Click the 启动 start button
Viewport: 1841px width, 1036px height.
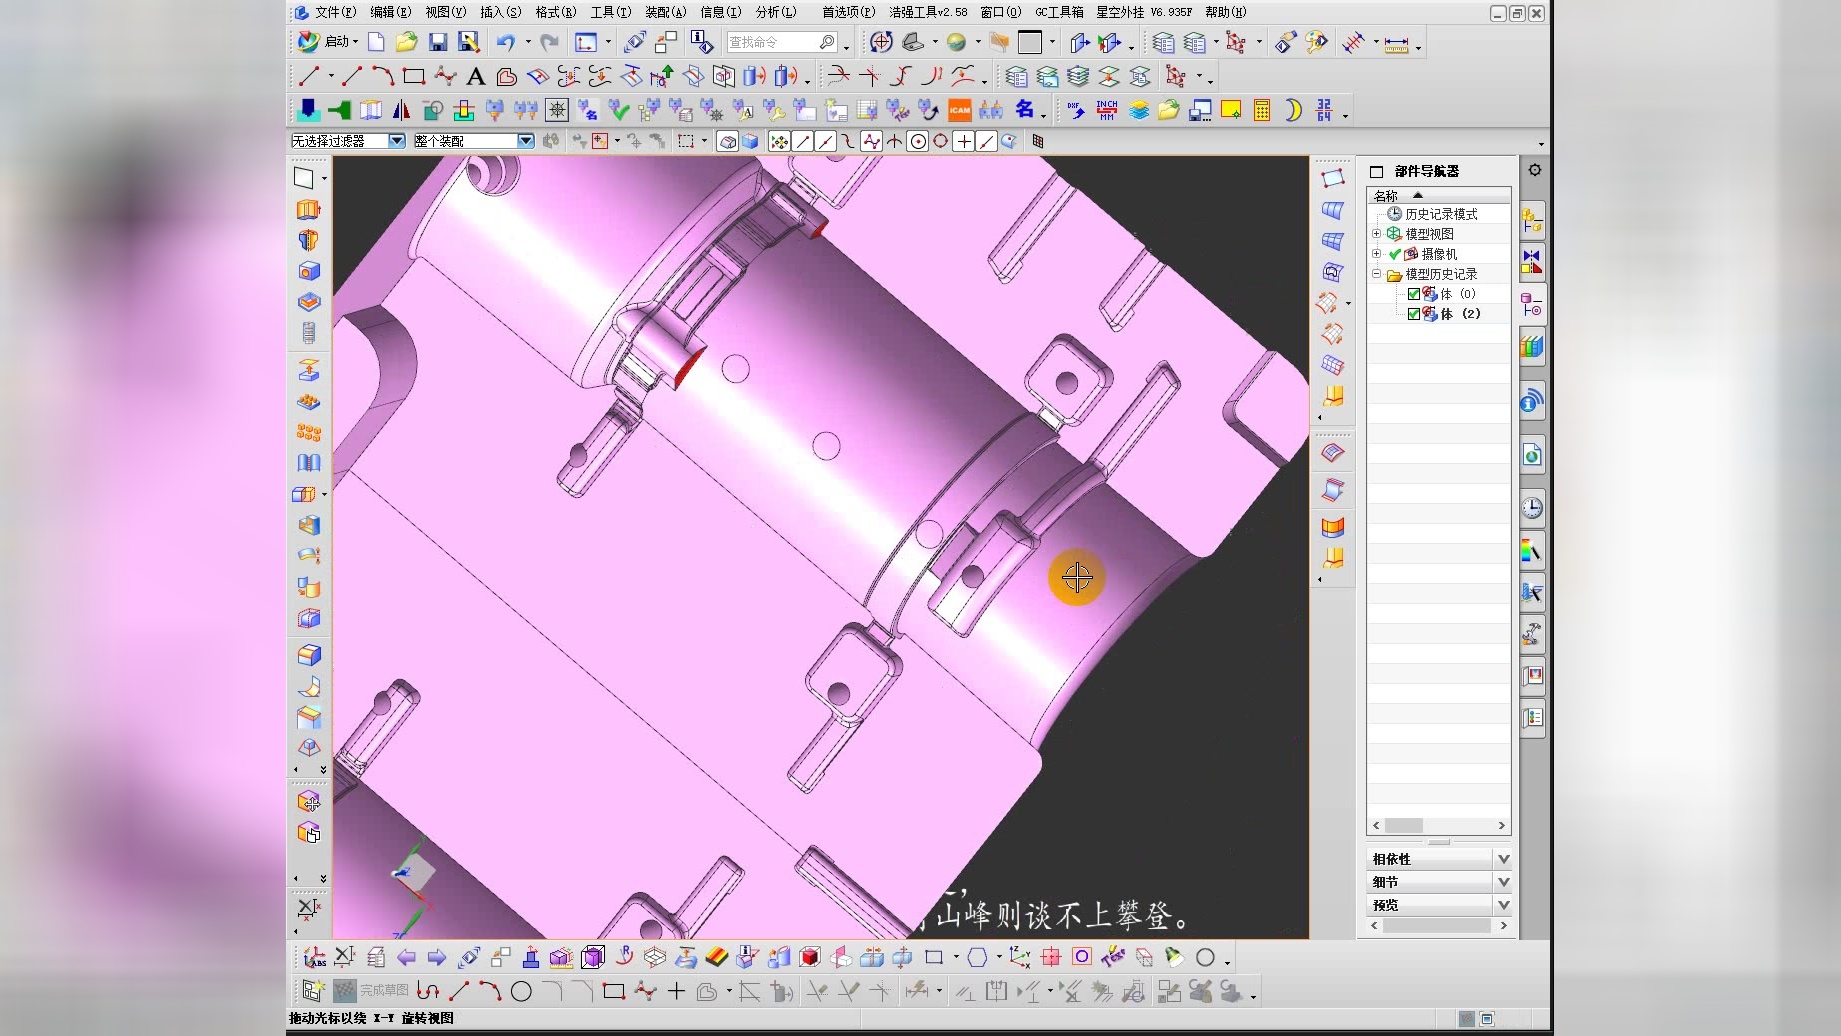[x=327, y=42]
